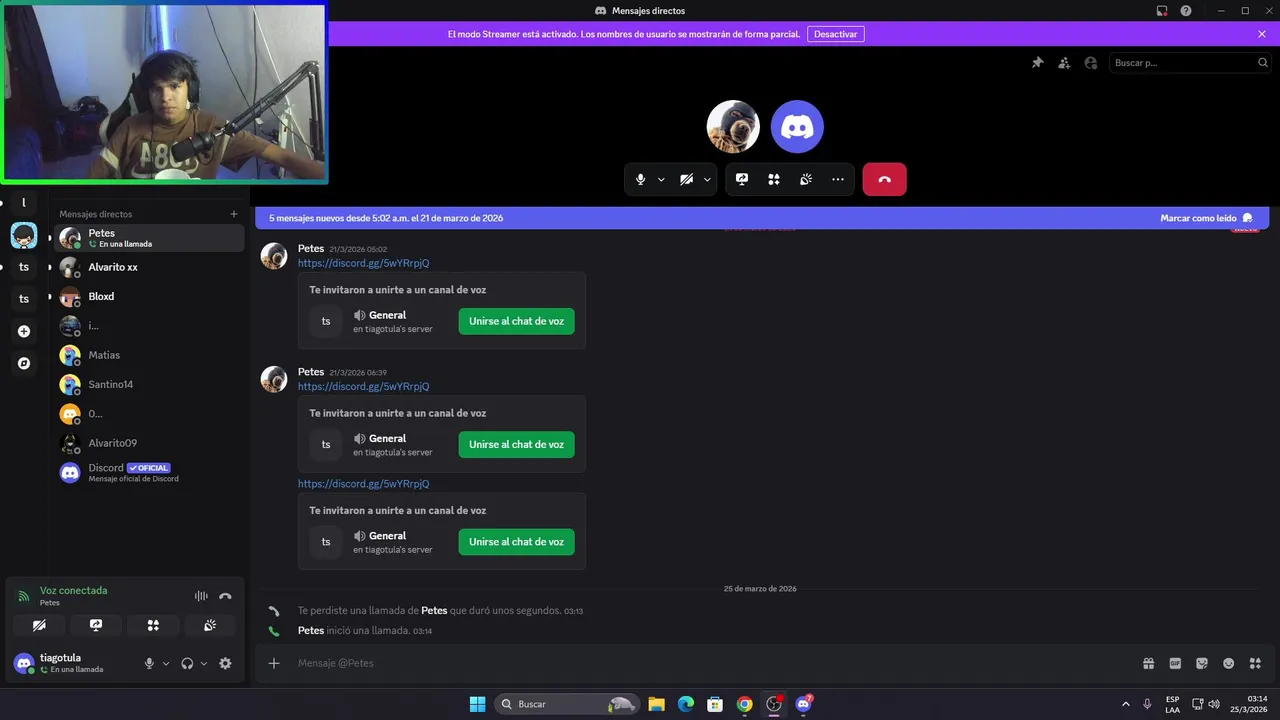Explore discoverable servers compass icon
Image resolution: width=1280 pixels, height=720 pixels.
click(x=24, y=364)
